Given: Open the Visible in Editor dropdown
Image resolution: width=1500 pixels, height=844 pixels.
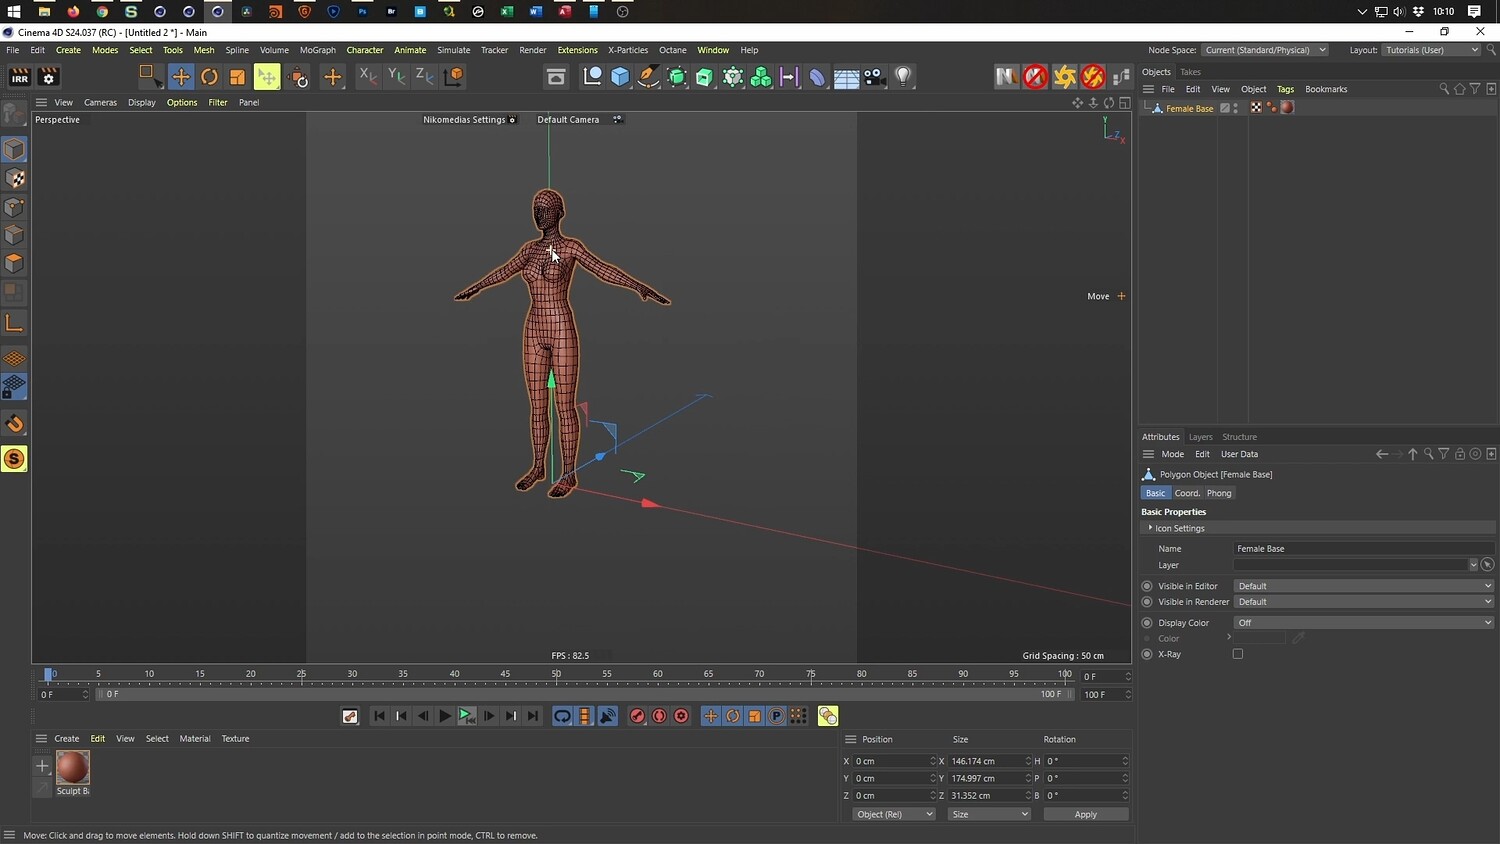Looking at the screenshot, I should (x=1363, y=586).
